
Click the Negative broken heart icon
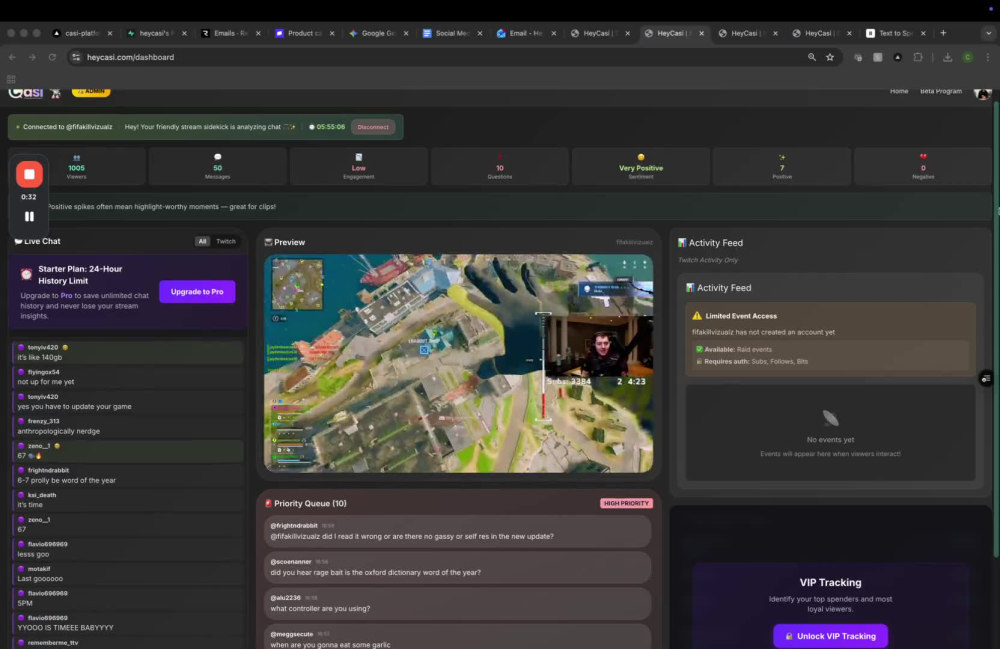923,157
